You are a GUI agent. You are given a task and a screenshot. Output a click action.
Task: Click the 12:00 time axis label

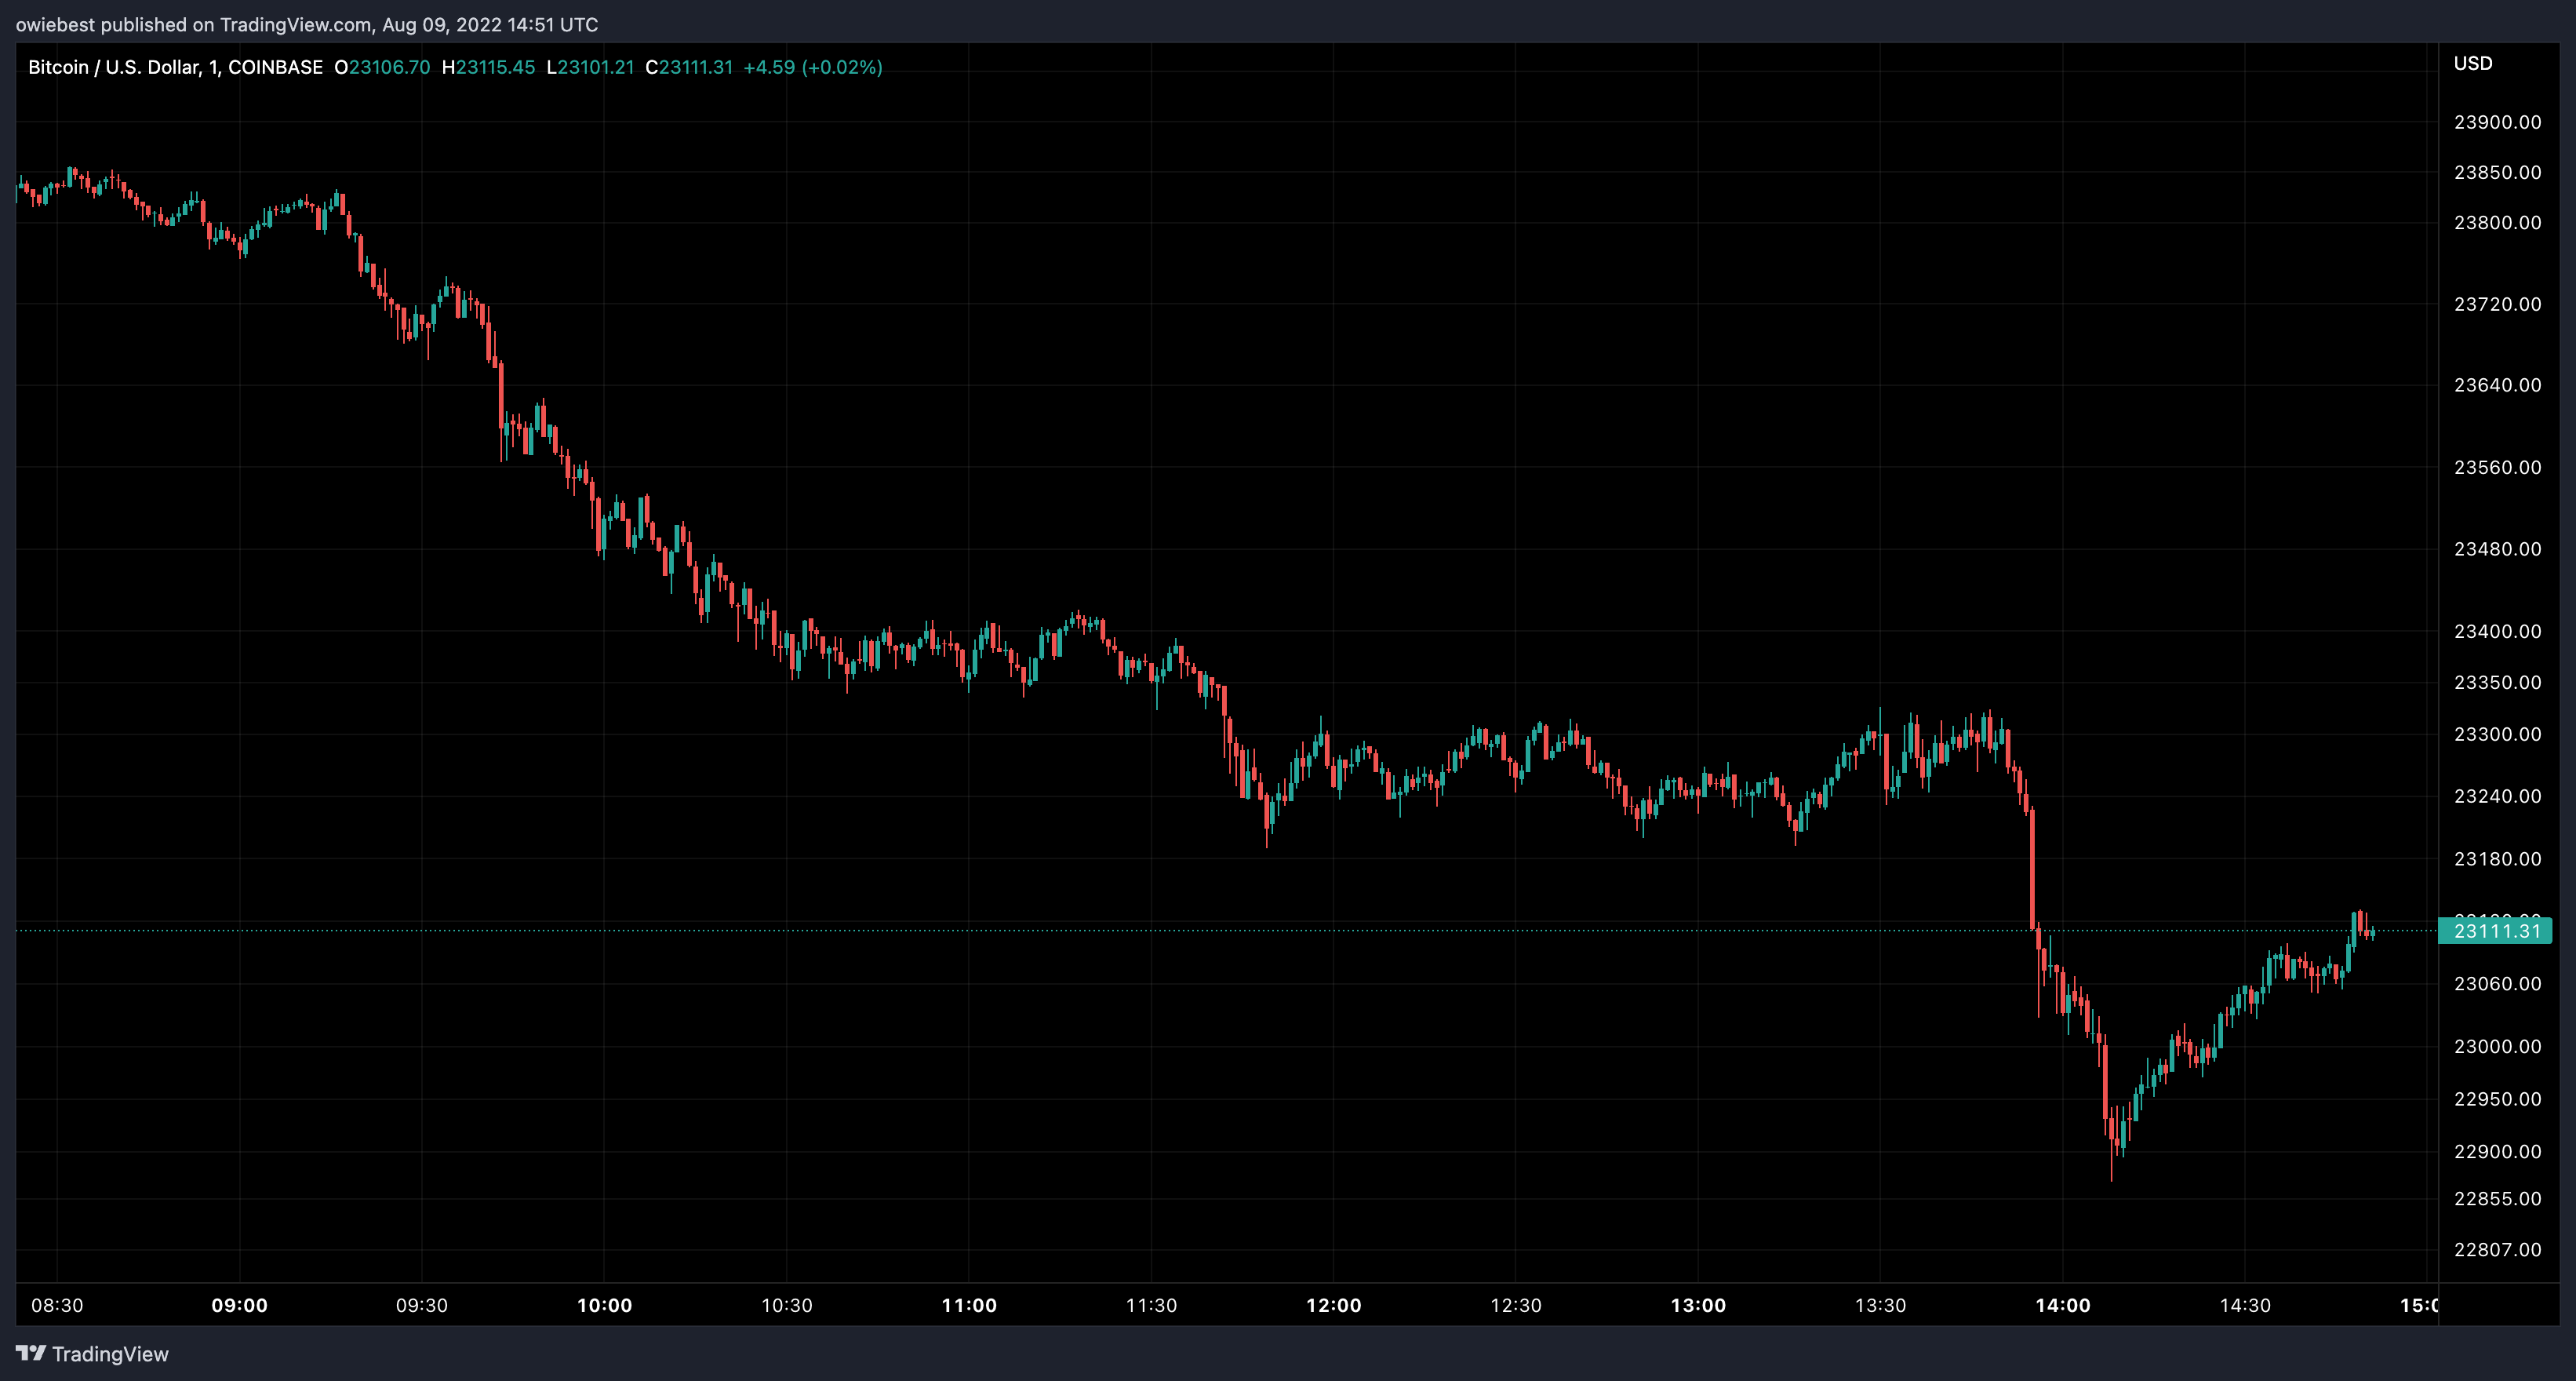point(1333,1305)
